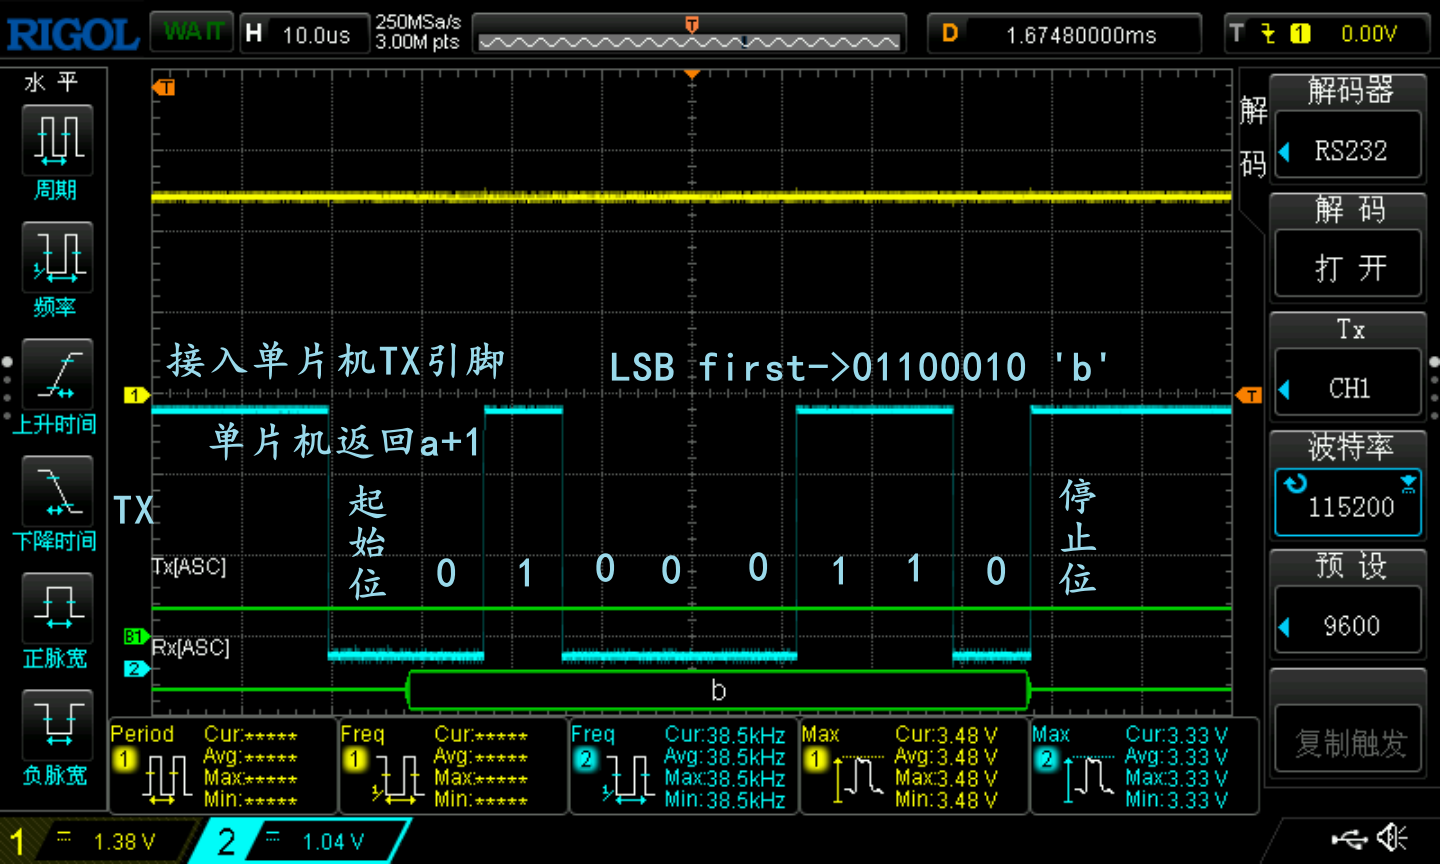The width and height of the screenshot is (1440, 864).
Task: Click the decoded 'b' byte on the bus
Action: [718, 690]
